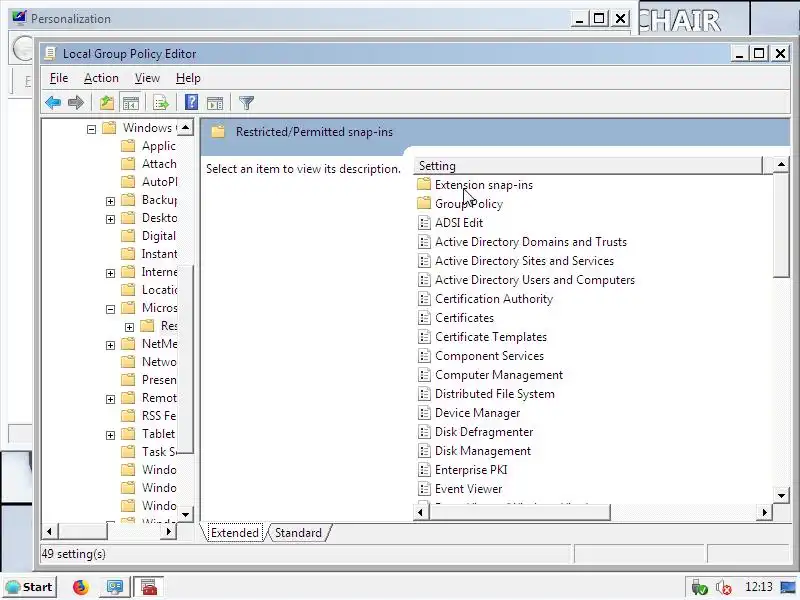Switch to the Extended tab
The image size is (800, 600).
(235, 533)
